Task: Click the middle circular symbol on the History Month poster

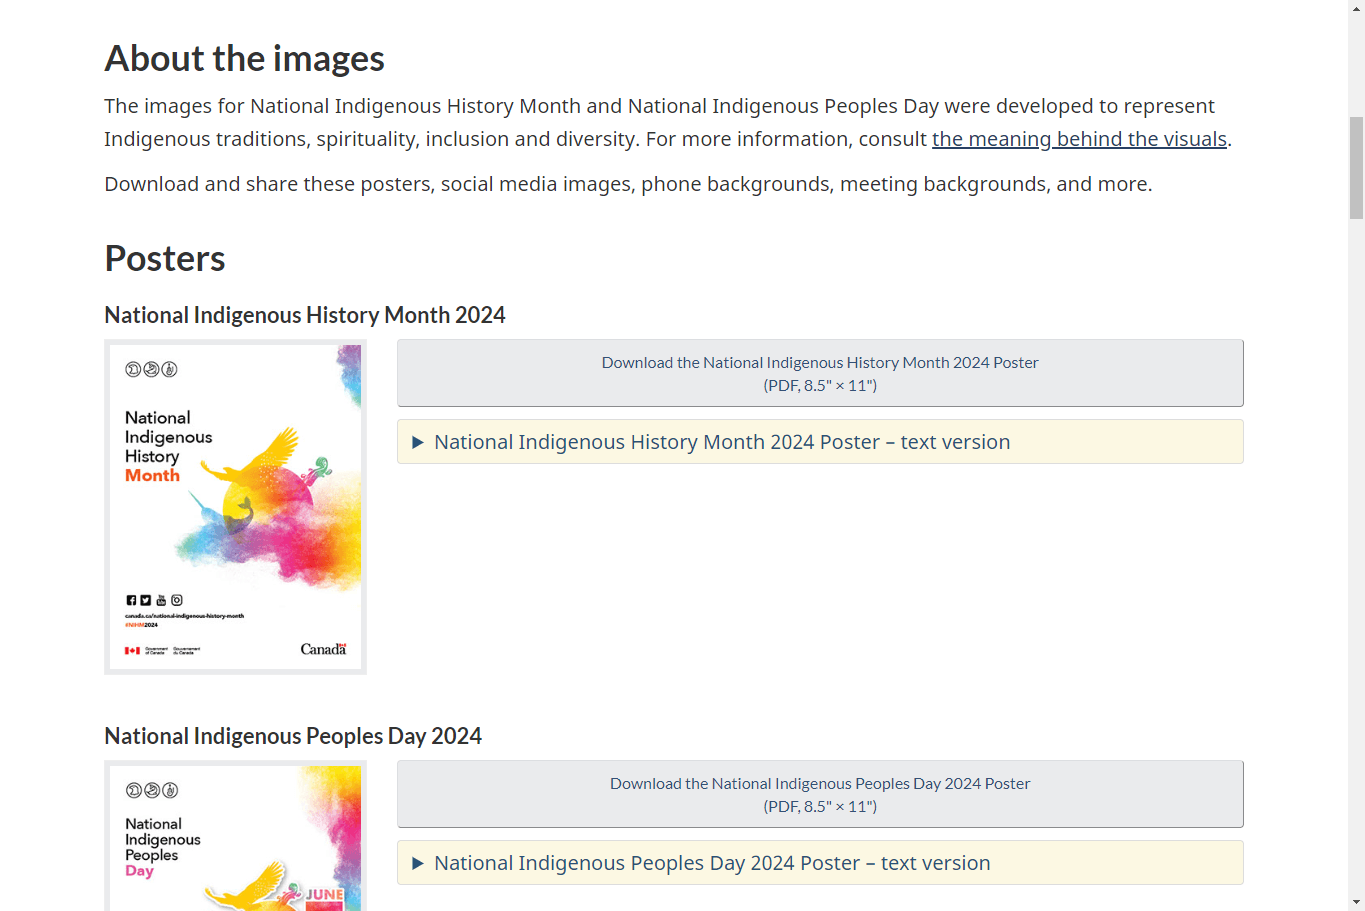Action: click(150, 370)
